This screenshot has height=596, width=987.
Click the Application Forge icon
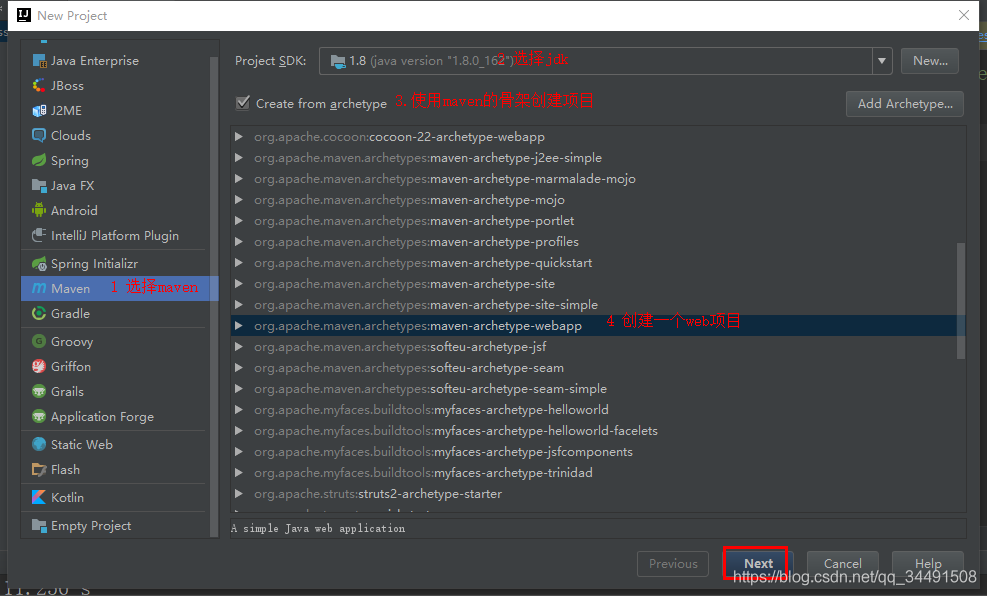(39, 417)
